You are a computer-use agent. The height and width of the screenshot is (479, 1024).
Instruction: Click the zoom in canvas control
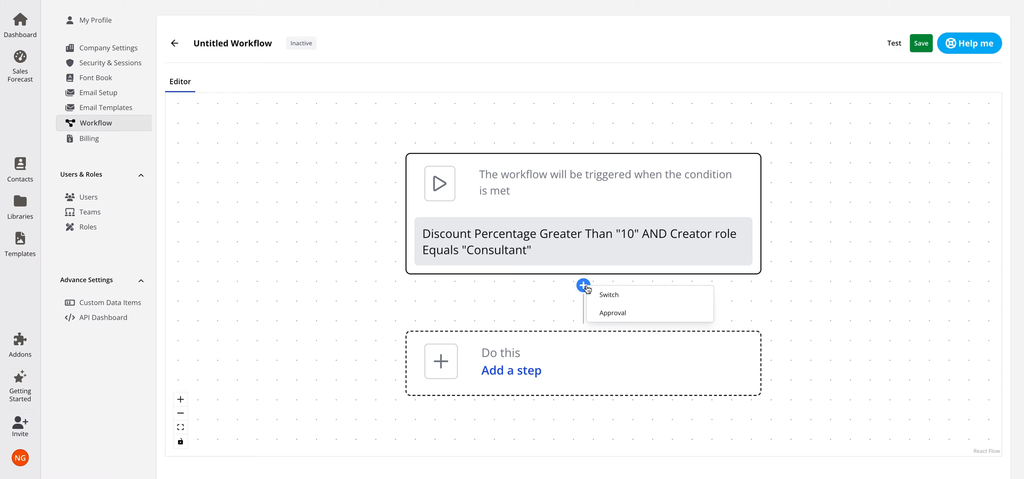181,400
